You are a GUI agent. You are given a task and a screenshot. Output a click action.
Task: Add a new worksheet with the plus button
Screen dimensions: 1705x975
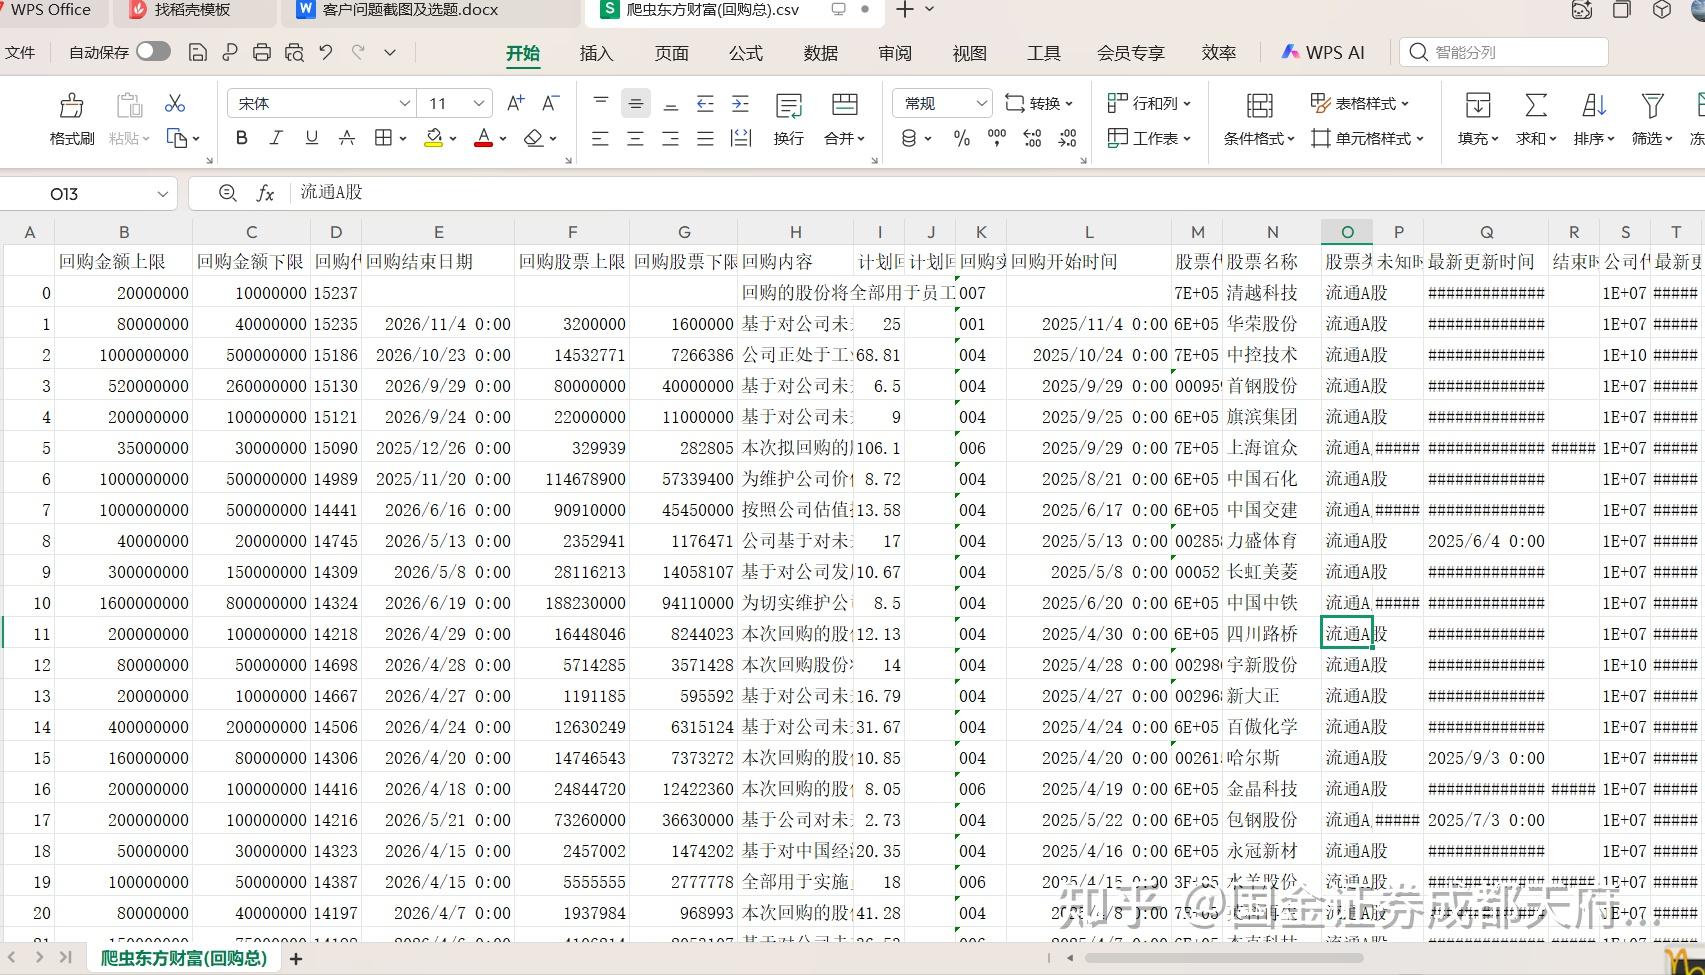pyautogui.click(x=296, y=958)
